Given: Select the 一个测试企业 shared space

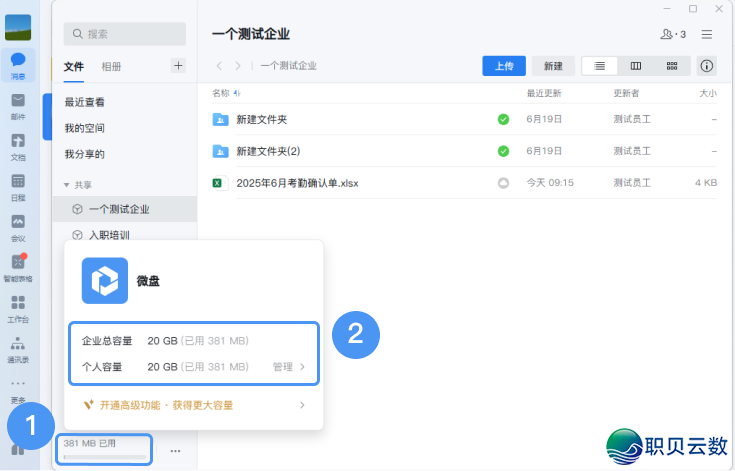Looking at the screenshot, I should (x=125, y=209).
